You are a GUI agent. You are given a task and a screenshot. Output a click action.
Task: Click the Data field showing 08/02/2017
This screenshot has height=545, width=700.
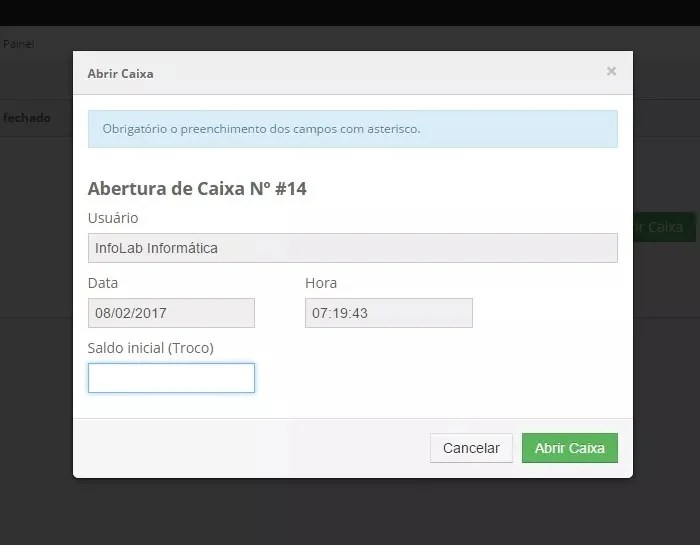pyautogui.click(x=171, y=313)
